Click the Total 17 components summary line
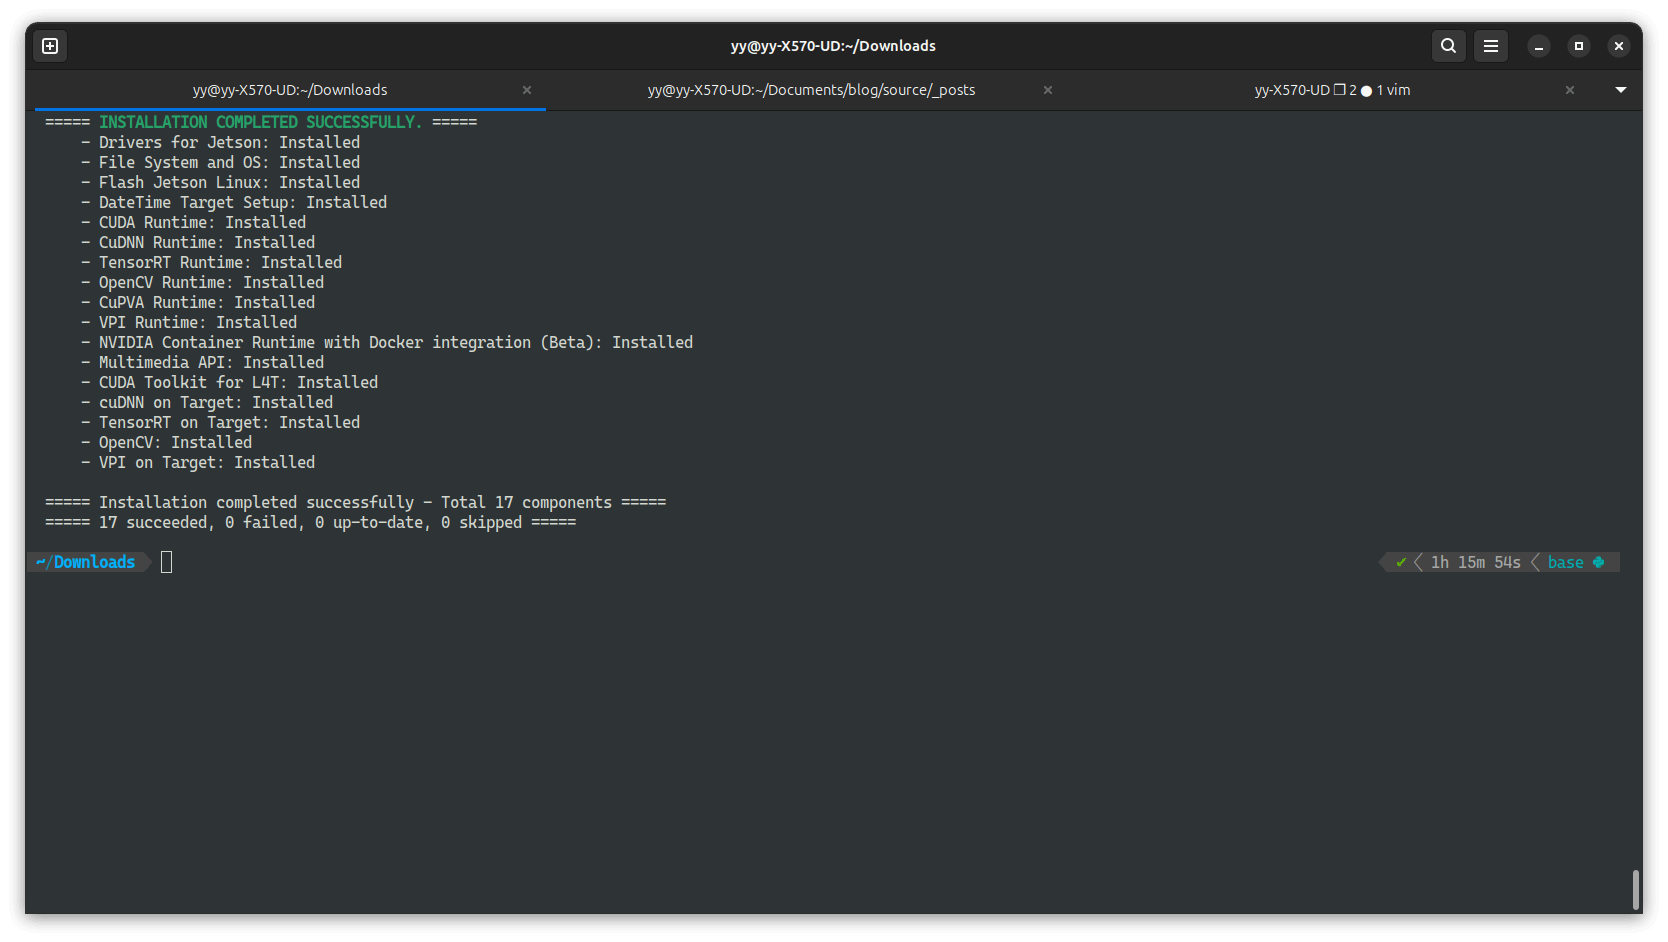Viewport: 1668px width, 942px height. pyautogui.click(x=356, y=502)
